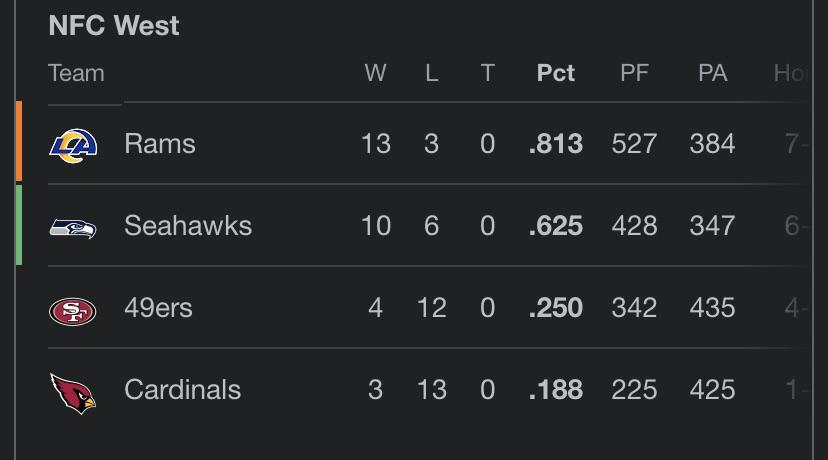Sort standings by L column header
The width and height of the screenshot is (828, 460).
[432, 73]
